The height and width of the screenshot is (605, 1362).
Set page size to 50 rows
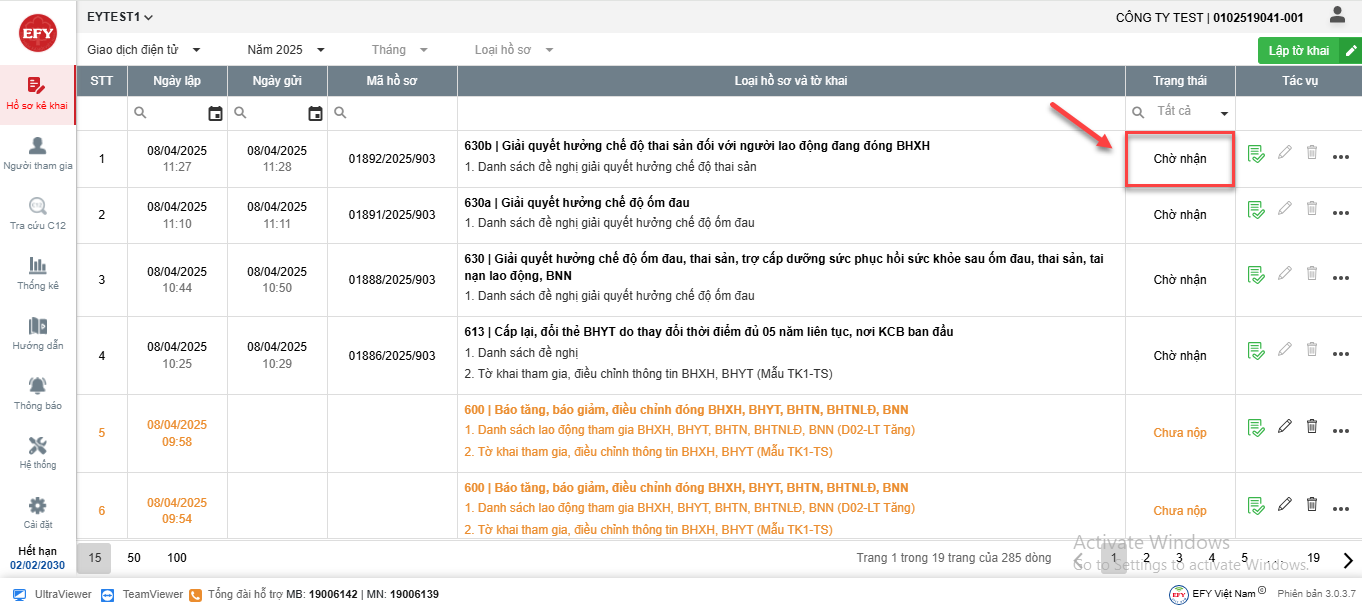click(134, 557)
